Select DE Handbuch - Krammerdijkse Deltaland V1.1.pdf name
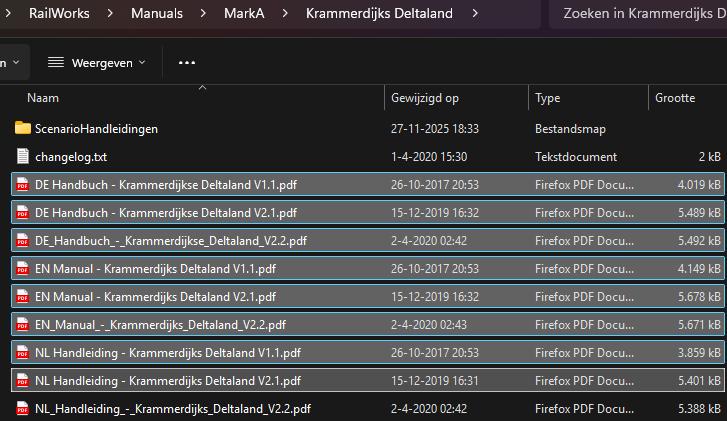This screenshot has height=421, width=727. (166, 185)
